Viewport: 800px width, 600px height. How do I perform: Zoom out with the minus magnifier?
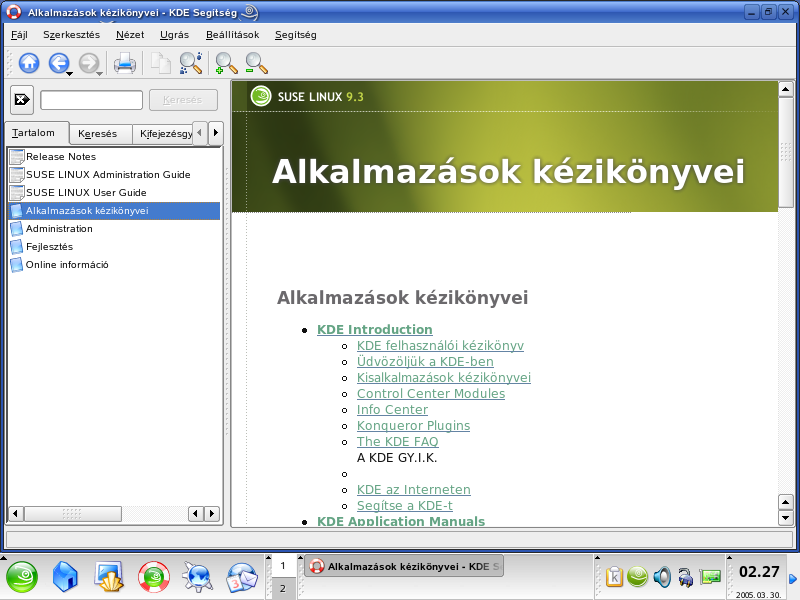tap(256, 64)
